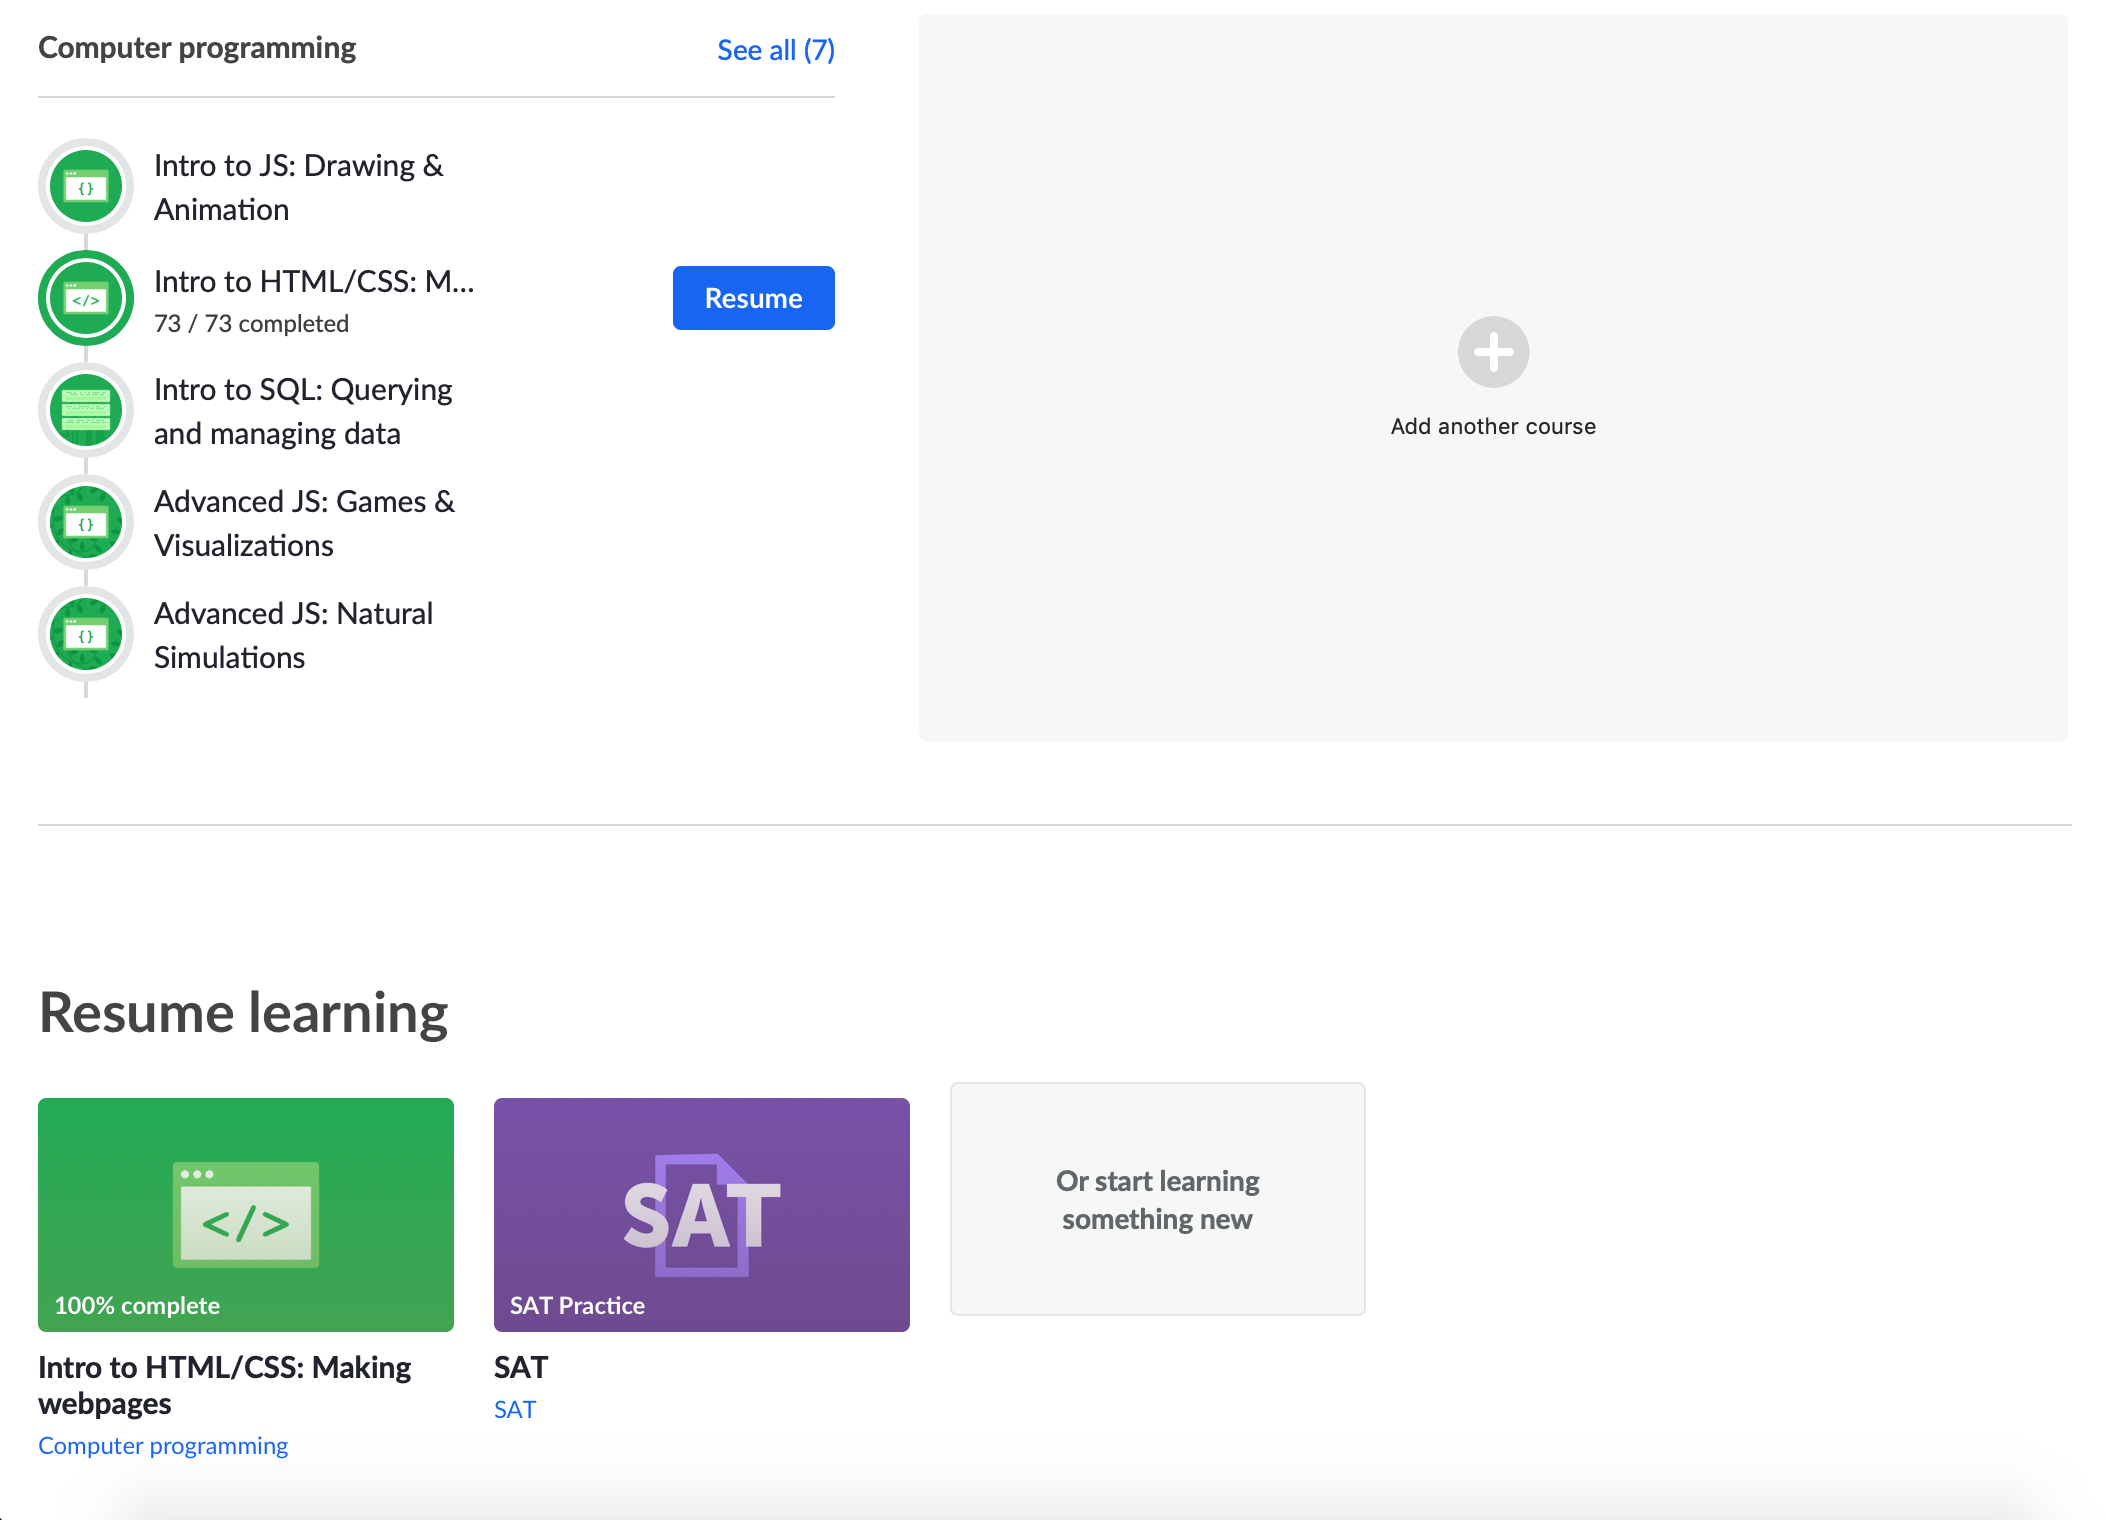Click the Computer programming link under HTML/CSS card
This screenshot has width=2106, height=1520.
click(x=163, y=1446)
